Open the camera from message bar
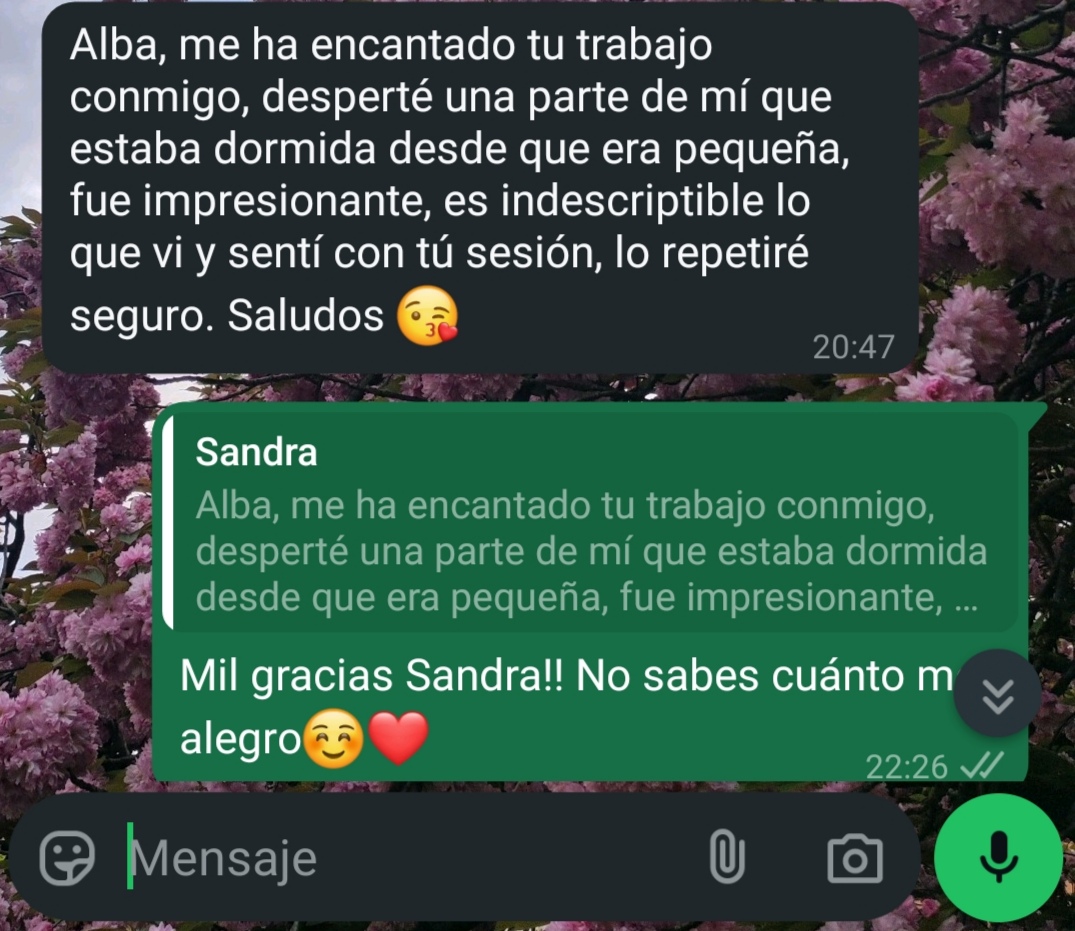1075x931 pixels. (855, 858)
